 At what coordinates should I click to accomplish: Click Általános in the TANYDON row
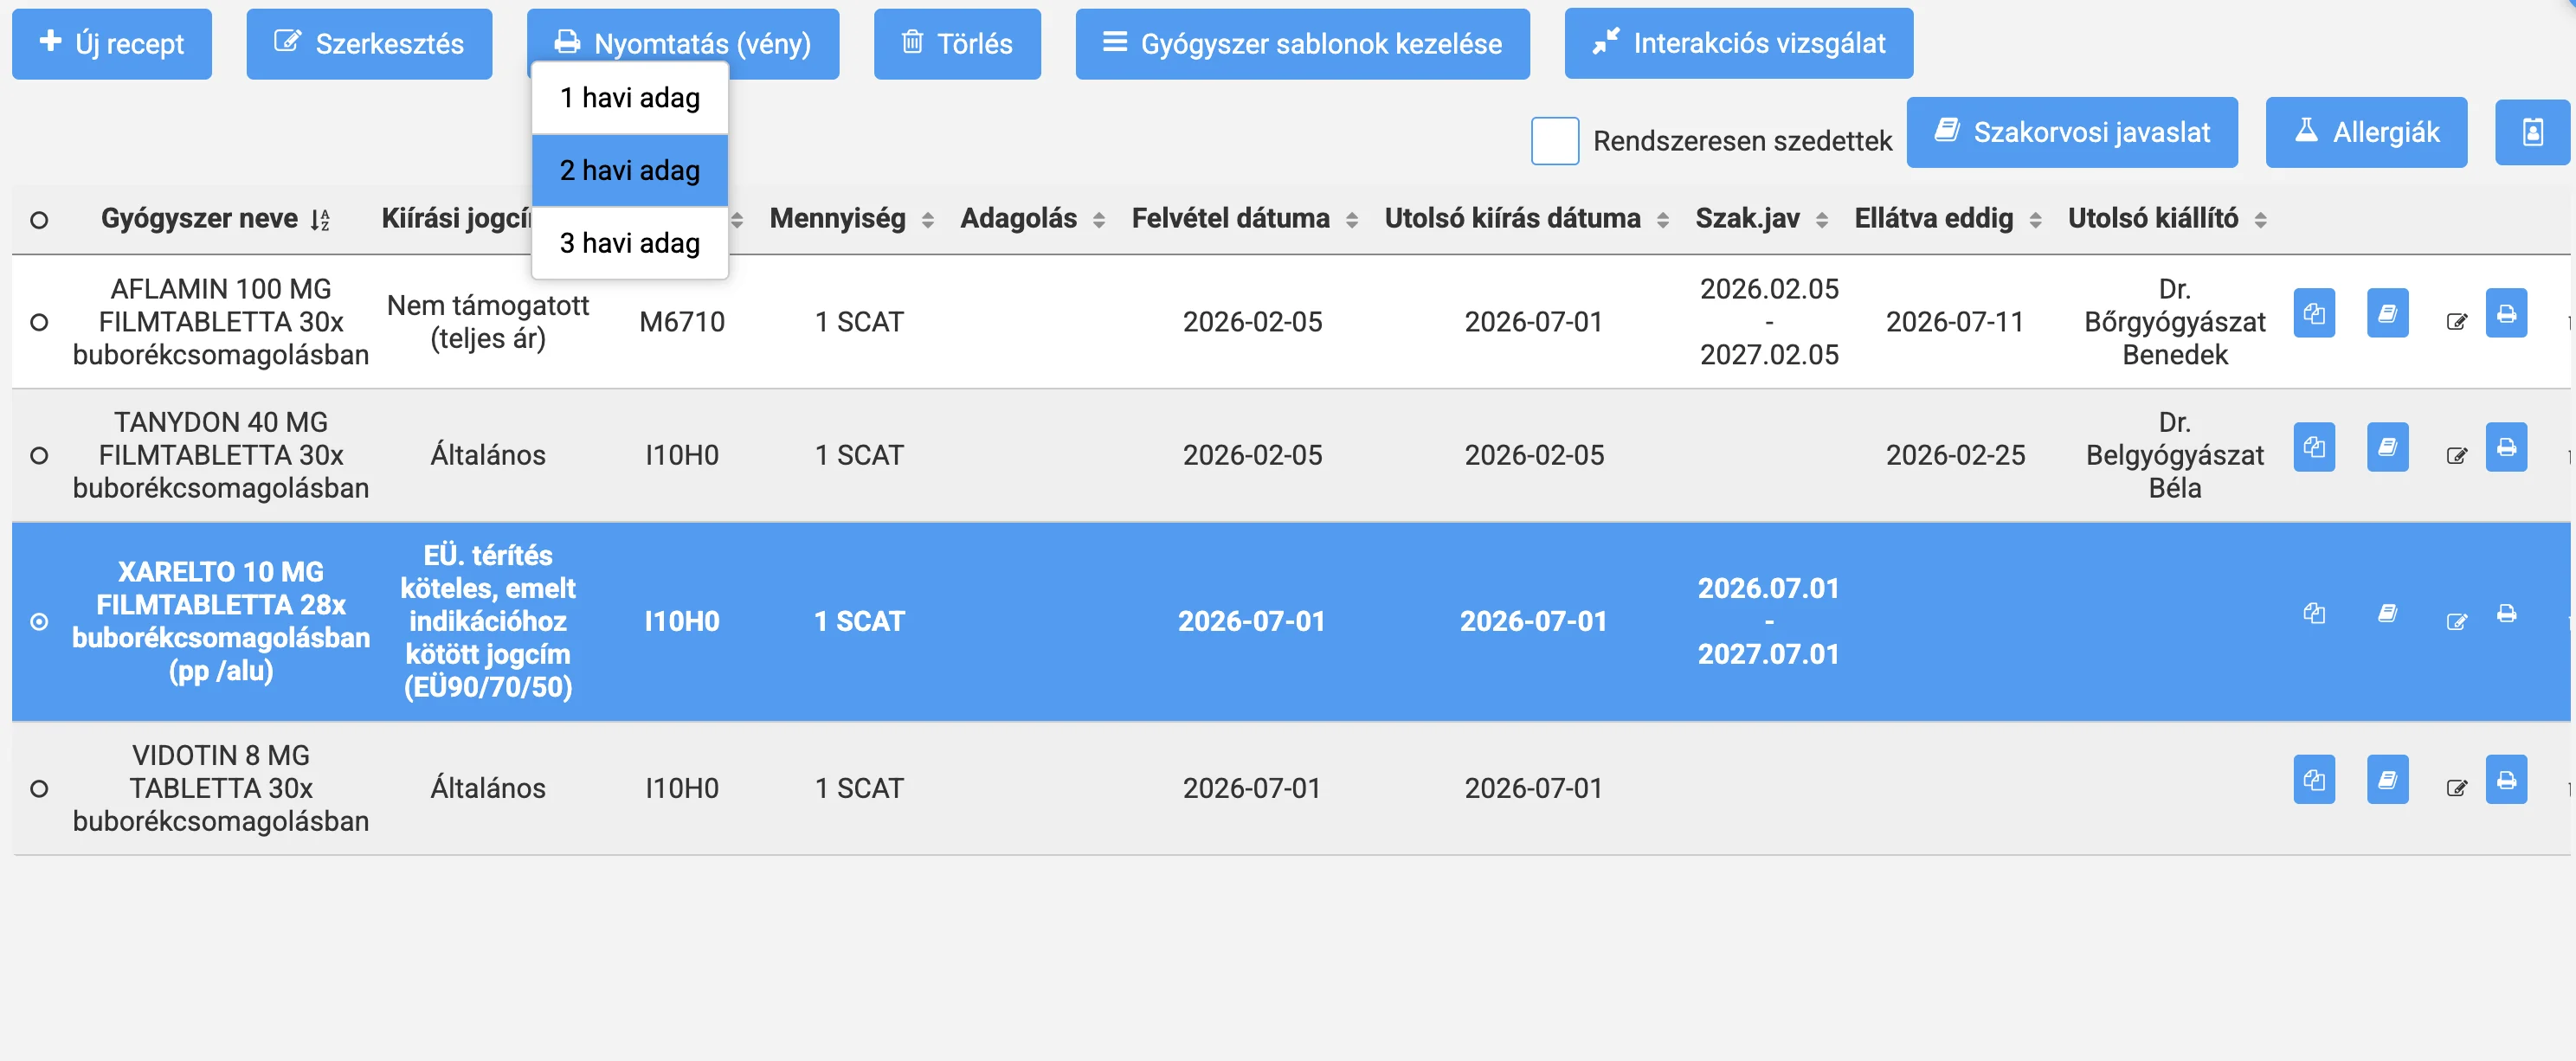point(488,456)
